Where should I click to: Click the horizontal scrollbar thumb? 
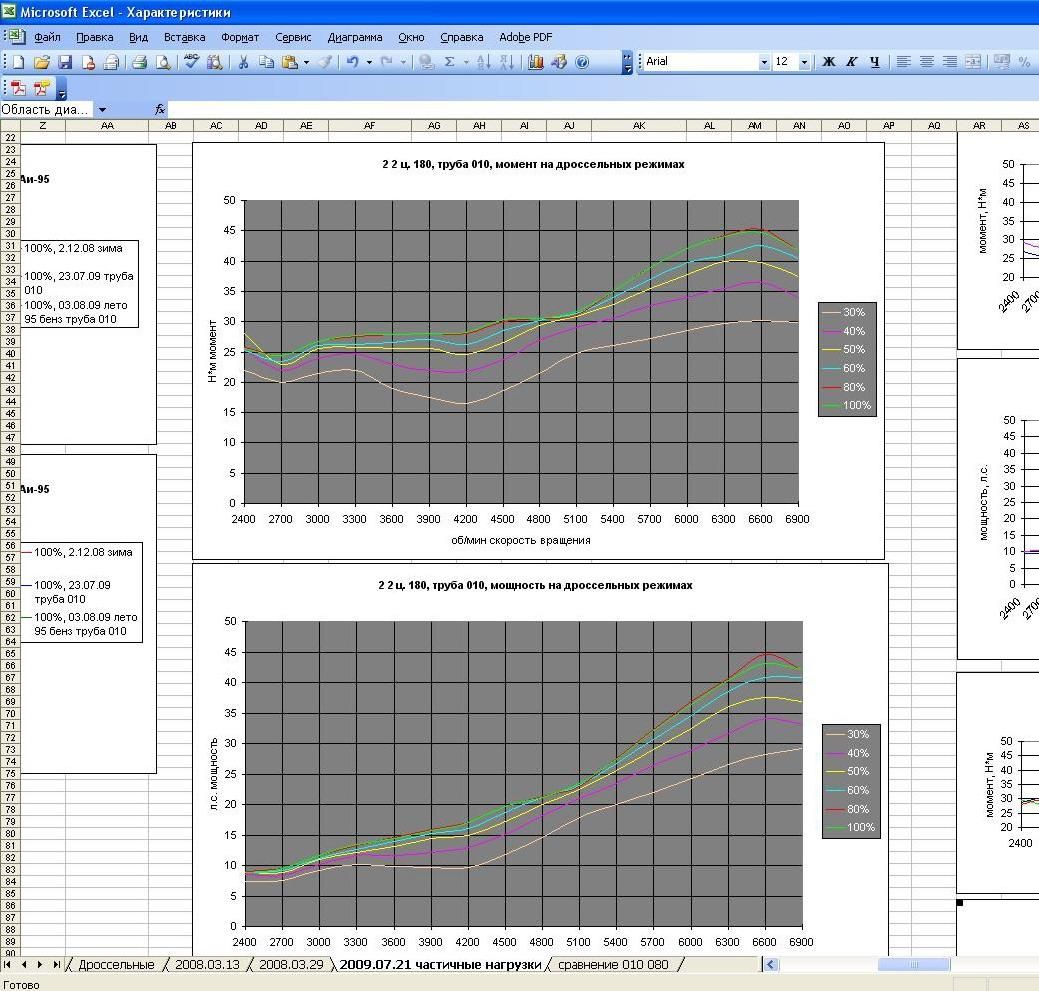[x=914, y=965]
